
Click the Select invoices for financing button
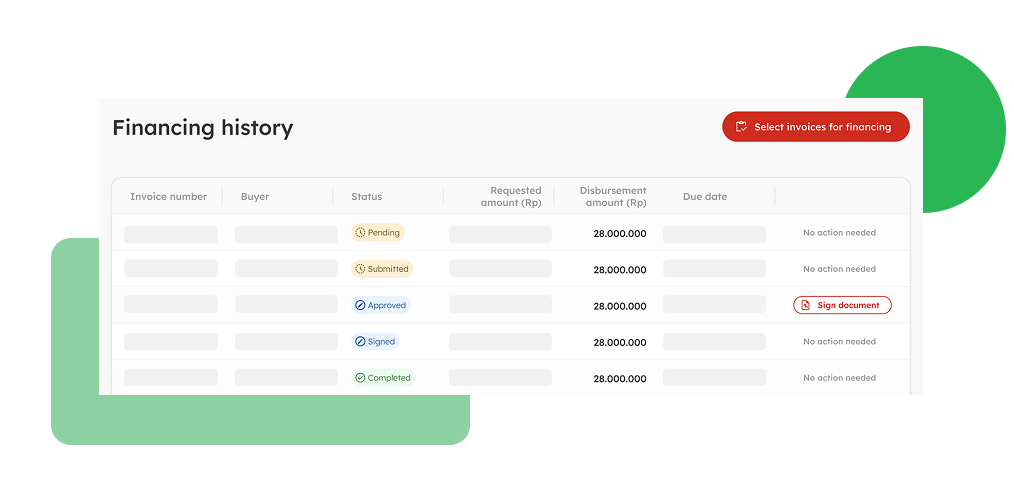pos(815,127)
